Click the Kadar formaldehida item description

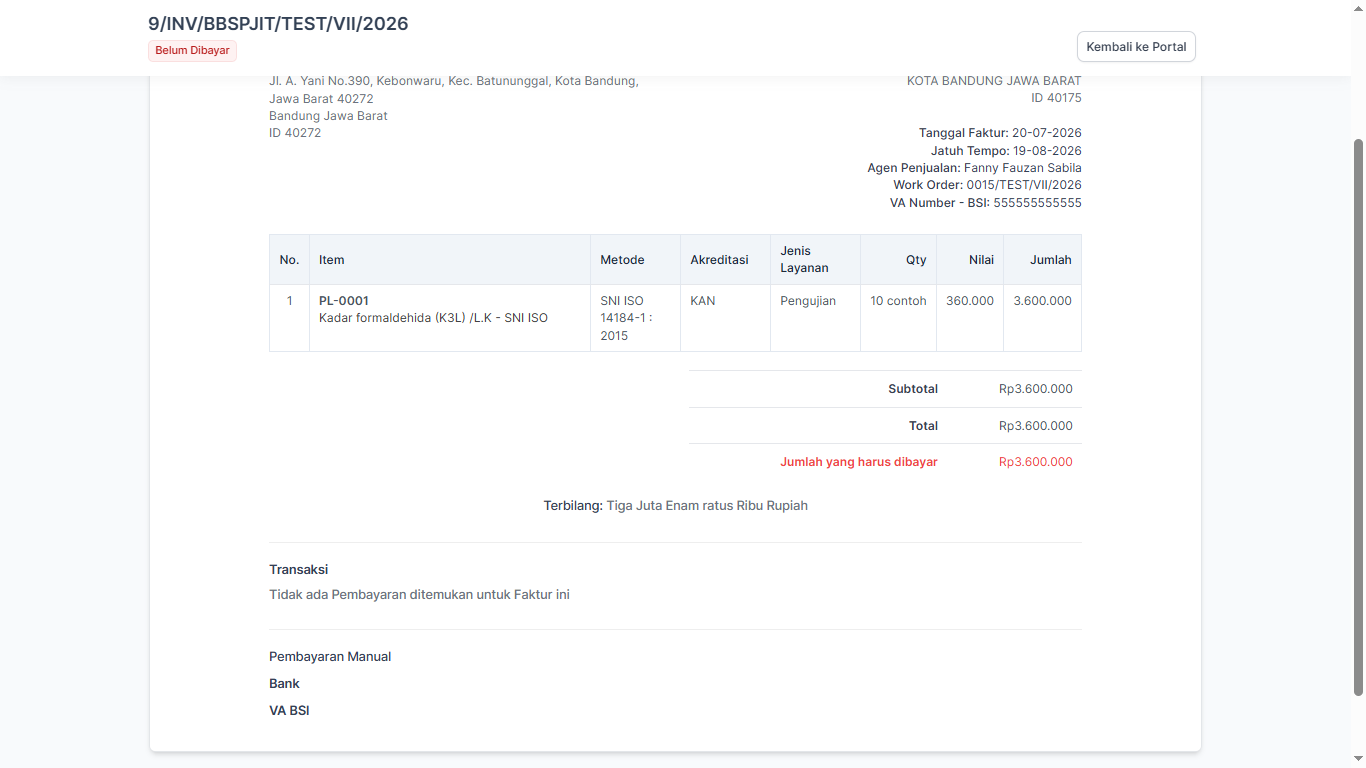tap(433, 318)
